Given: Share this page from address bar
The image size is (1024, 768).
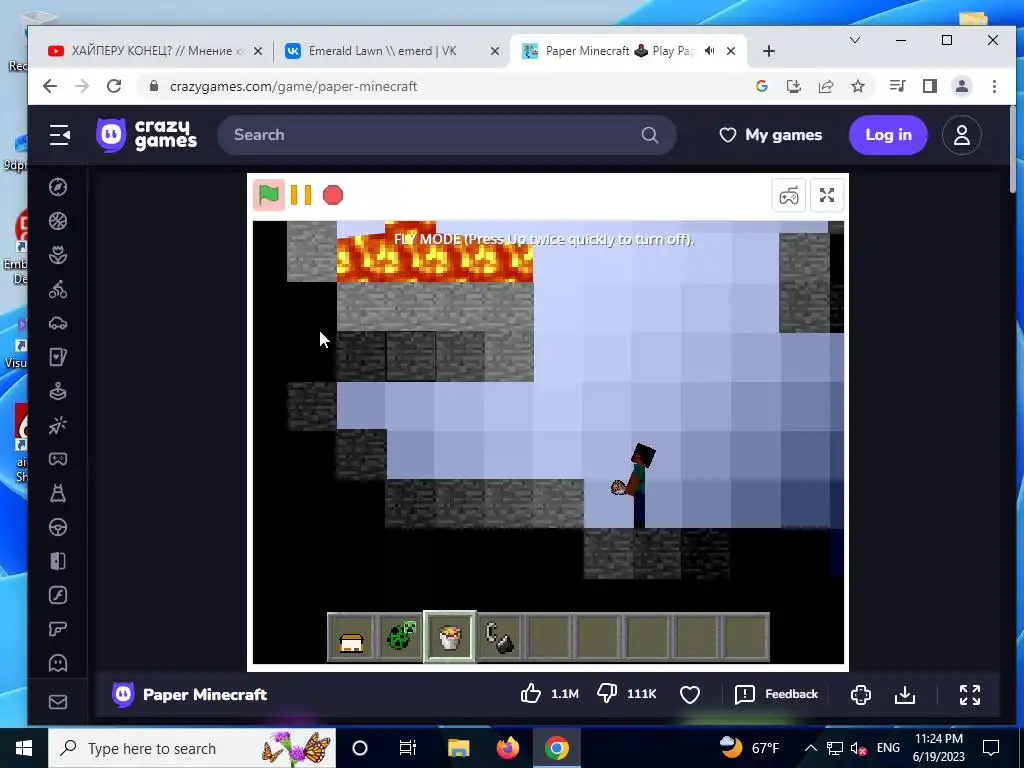Looking at the screenshot, I should pyautogui.click(x=825, y=86).
